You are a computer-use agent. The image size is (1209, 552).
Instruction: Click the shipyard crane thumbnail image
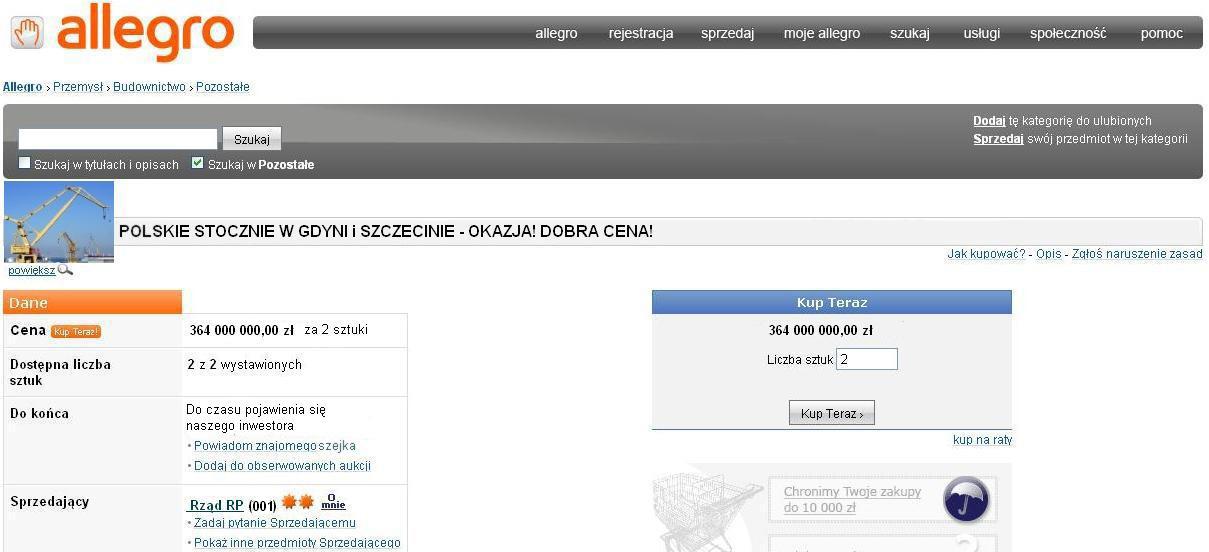point(59,222)
